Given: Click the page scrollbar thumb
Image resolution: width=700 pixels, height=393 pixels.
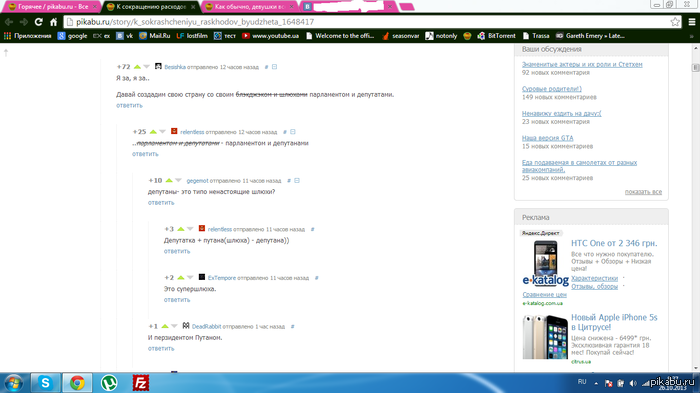Looking at the screenshot, I should pyautogui.click(x=696, y=67).
